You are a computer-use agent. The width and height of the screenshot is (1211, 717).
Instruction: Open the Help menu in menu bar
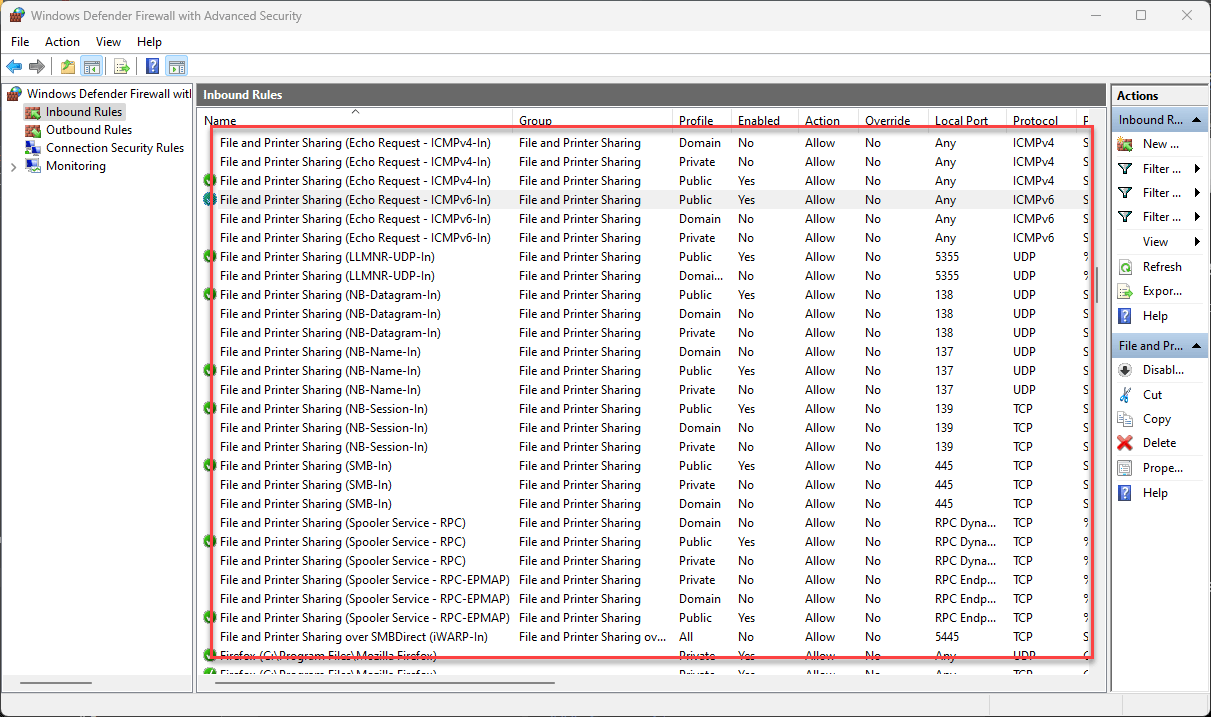click(x=149, y=42)
